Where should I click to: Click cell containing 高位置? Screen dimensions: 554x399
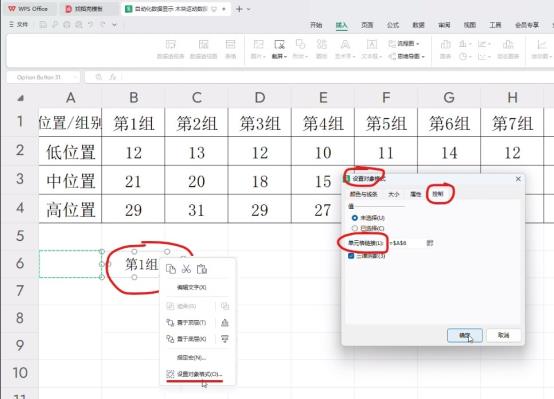pos(70,209)
